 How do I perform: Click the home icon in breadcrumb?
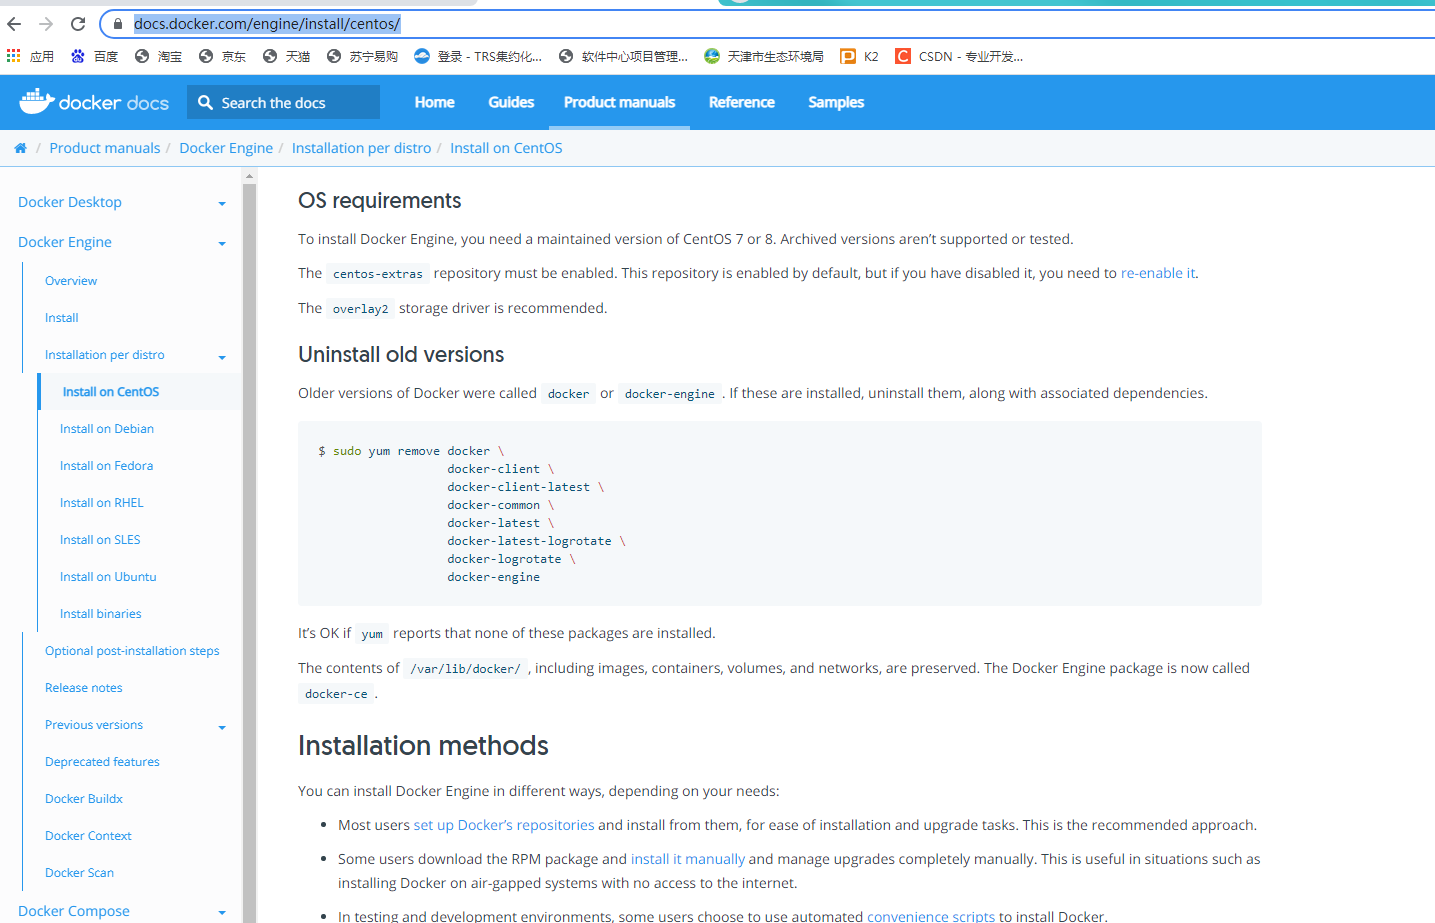[x=20, y=148]
